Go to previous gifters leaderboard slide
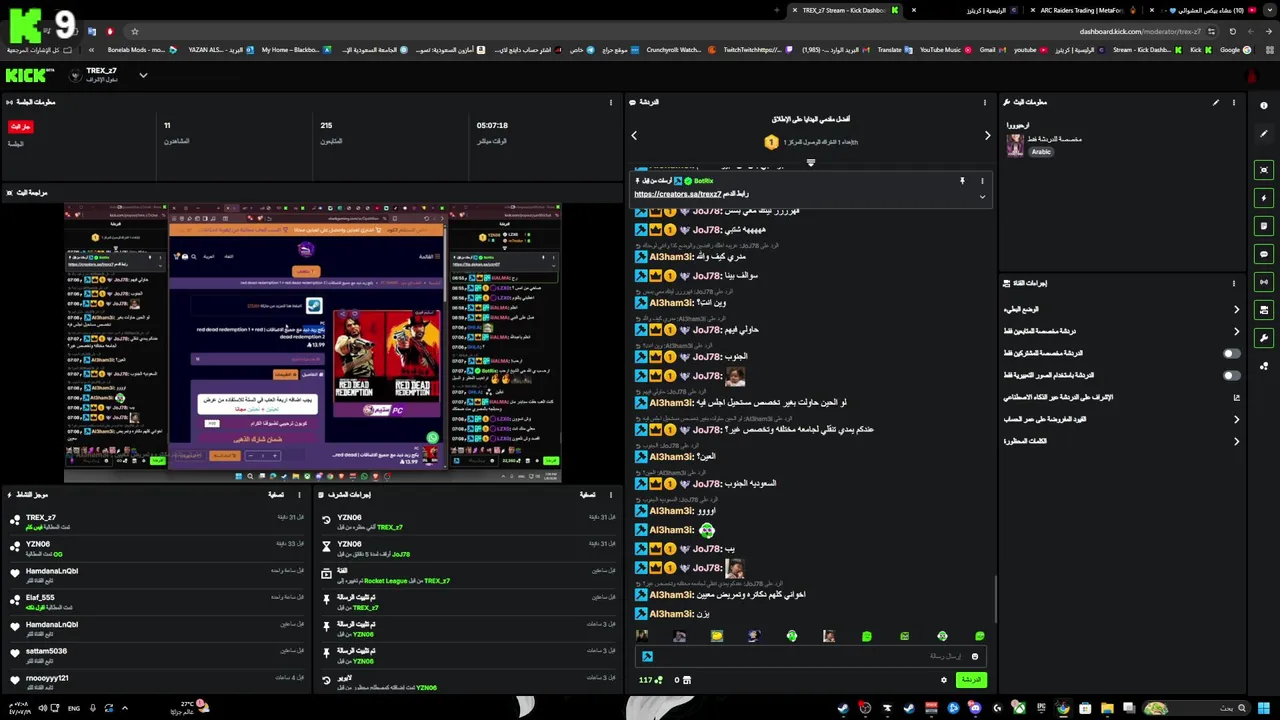 click(633, 135)
